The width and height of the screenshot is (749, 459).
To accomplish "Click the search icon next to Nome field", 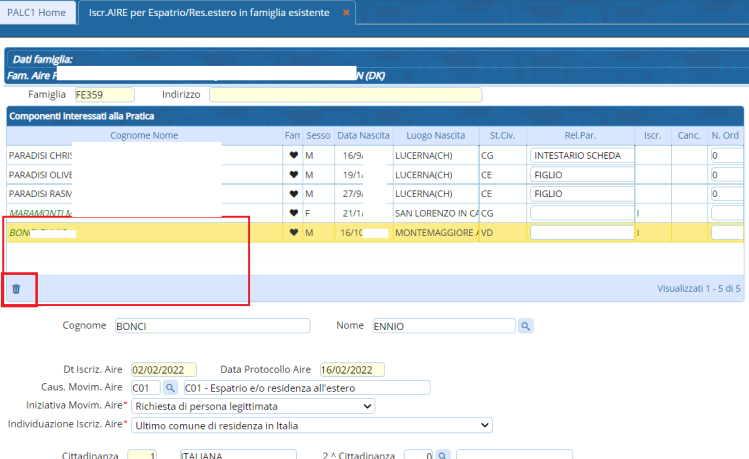I will pyautogui.click(x=525, y=326).
